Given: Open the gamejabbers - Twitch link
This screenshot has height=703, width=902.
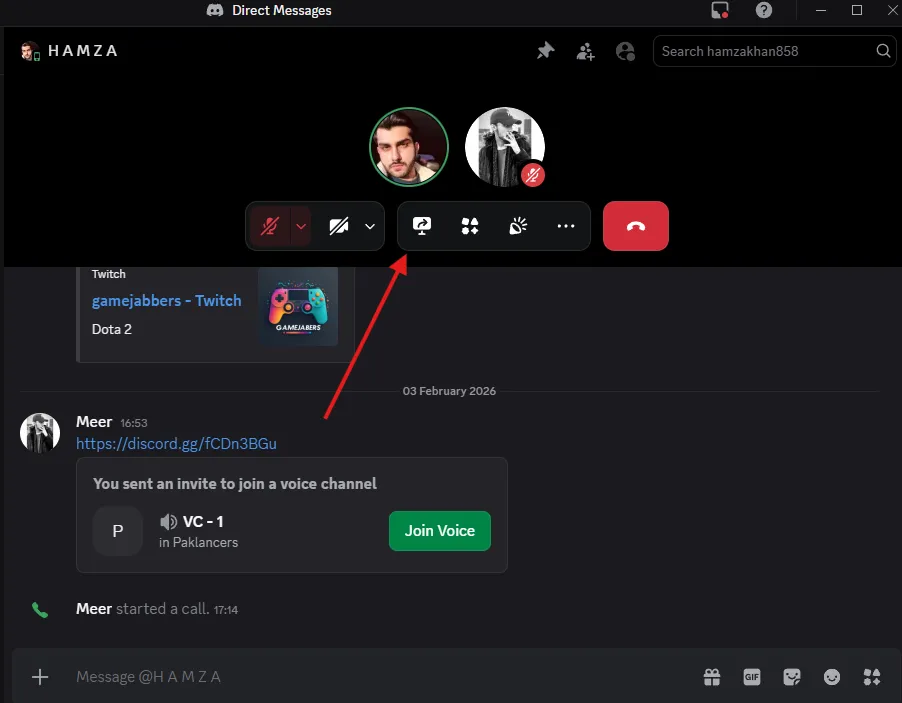Looking at the screenshot, I should pos(166,300).
